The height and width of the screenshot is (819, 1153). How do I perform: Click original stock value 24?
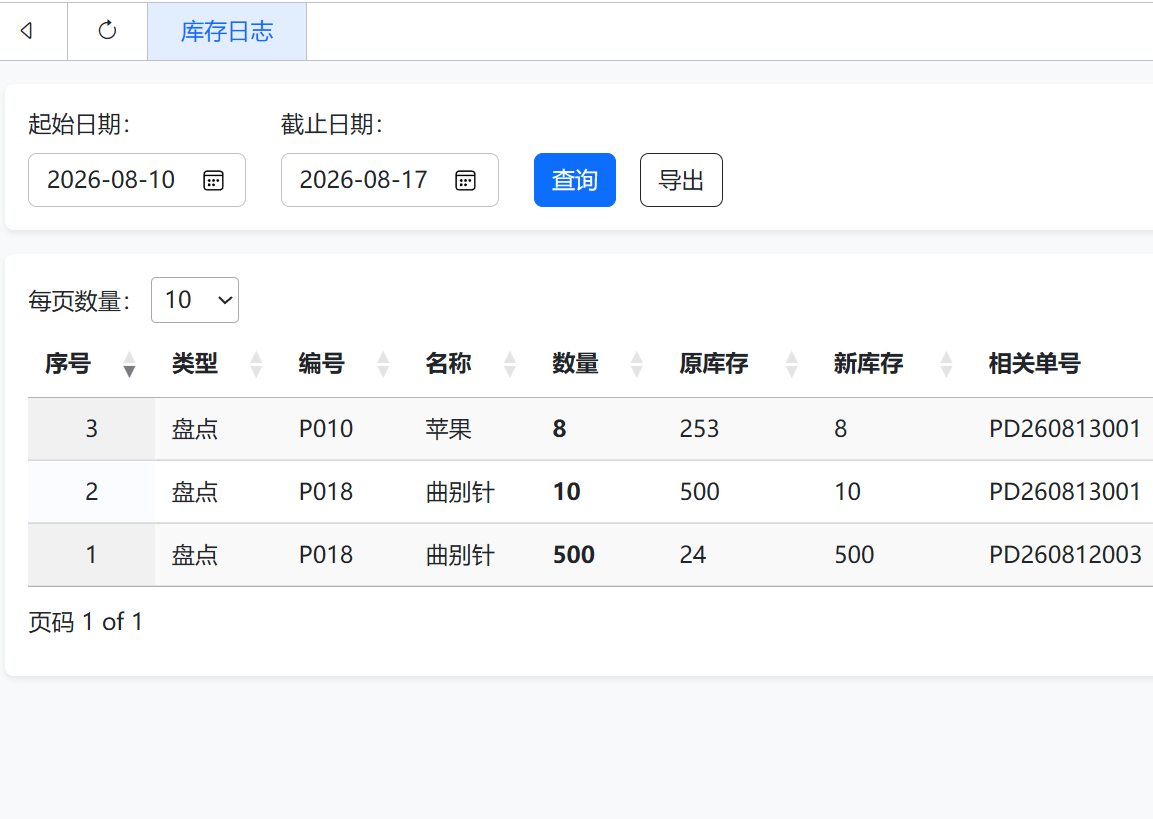tap(693, 554)
